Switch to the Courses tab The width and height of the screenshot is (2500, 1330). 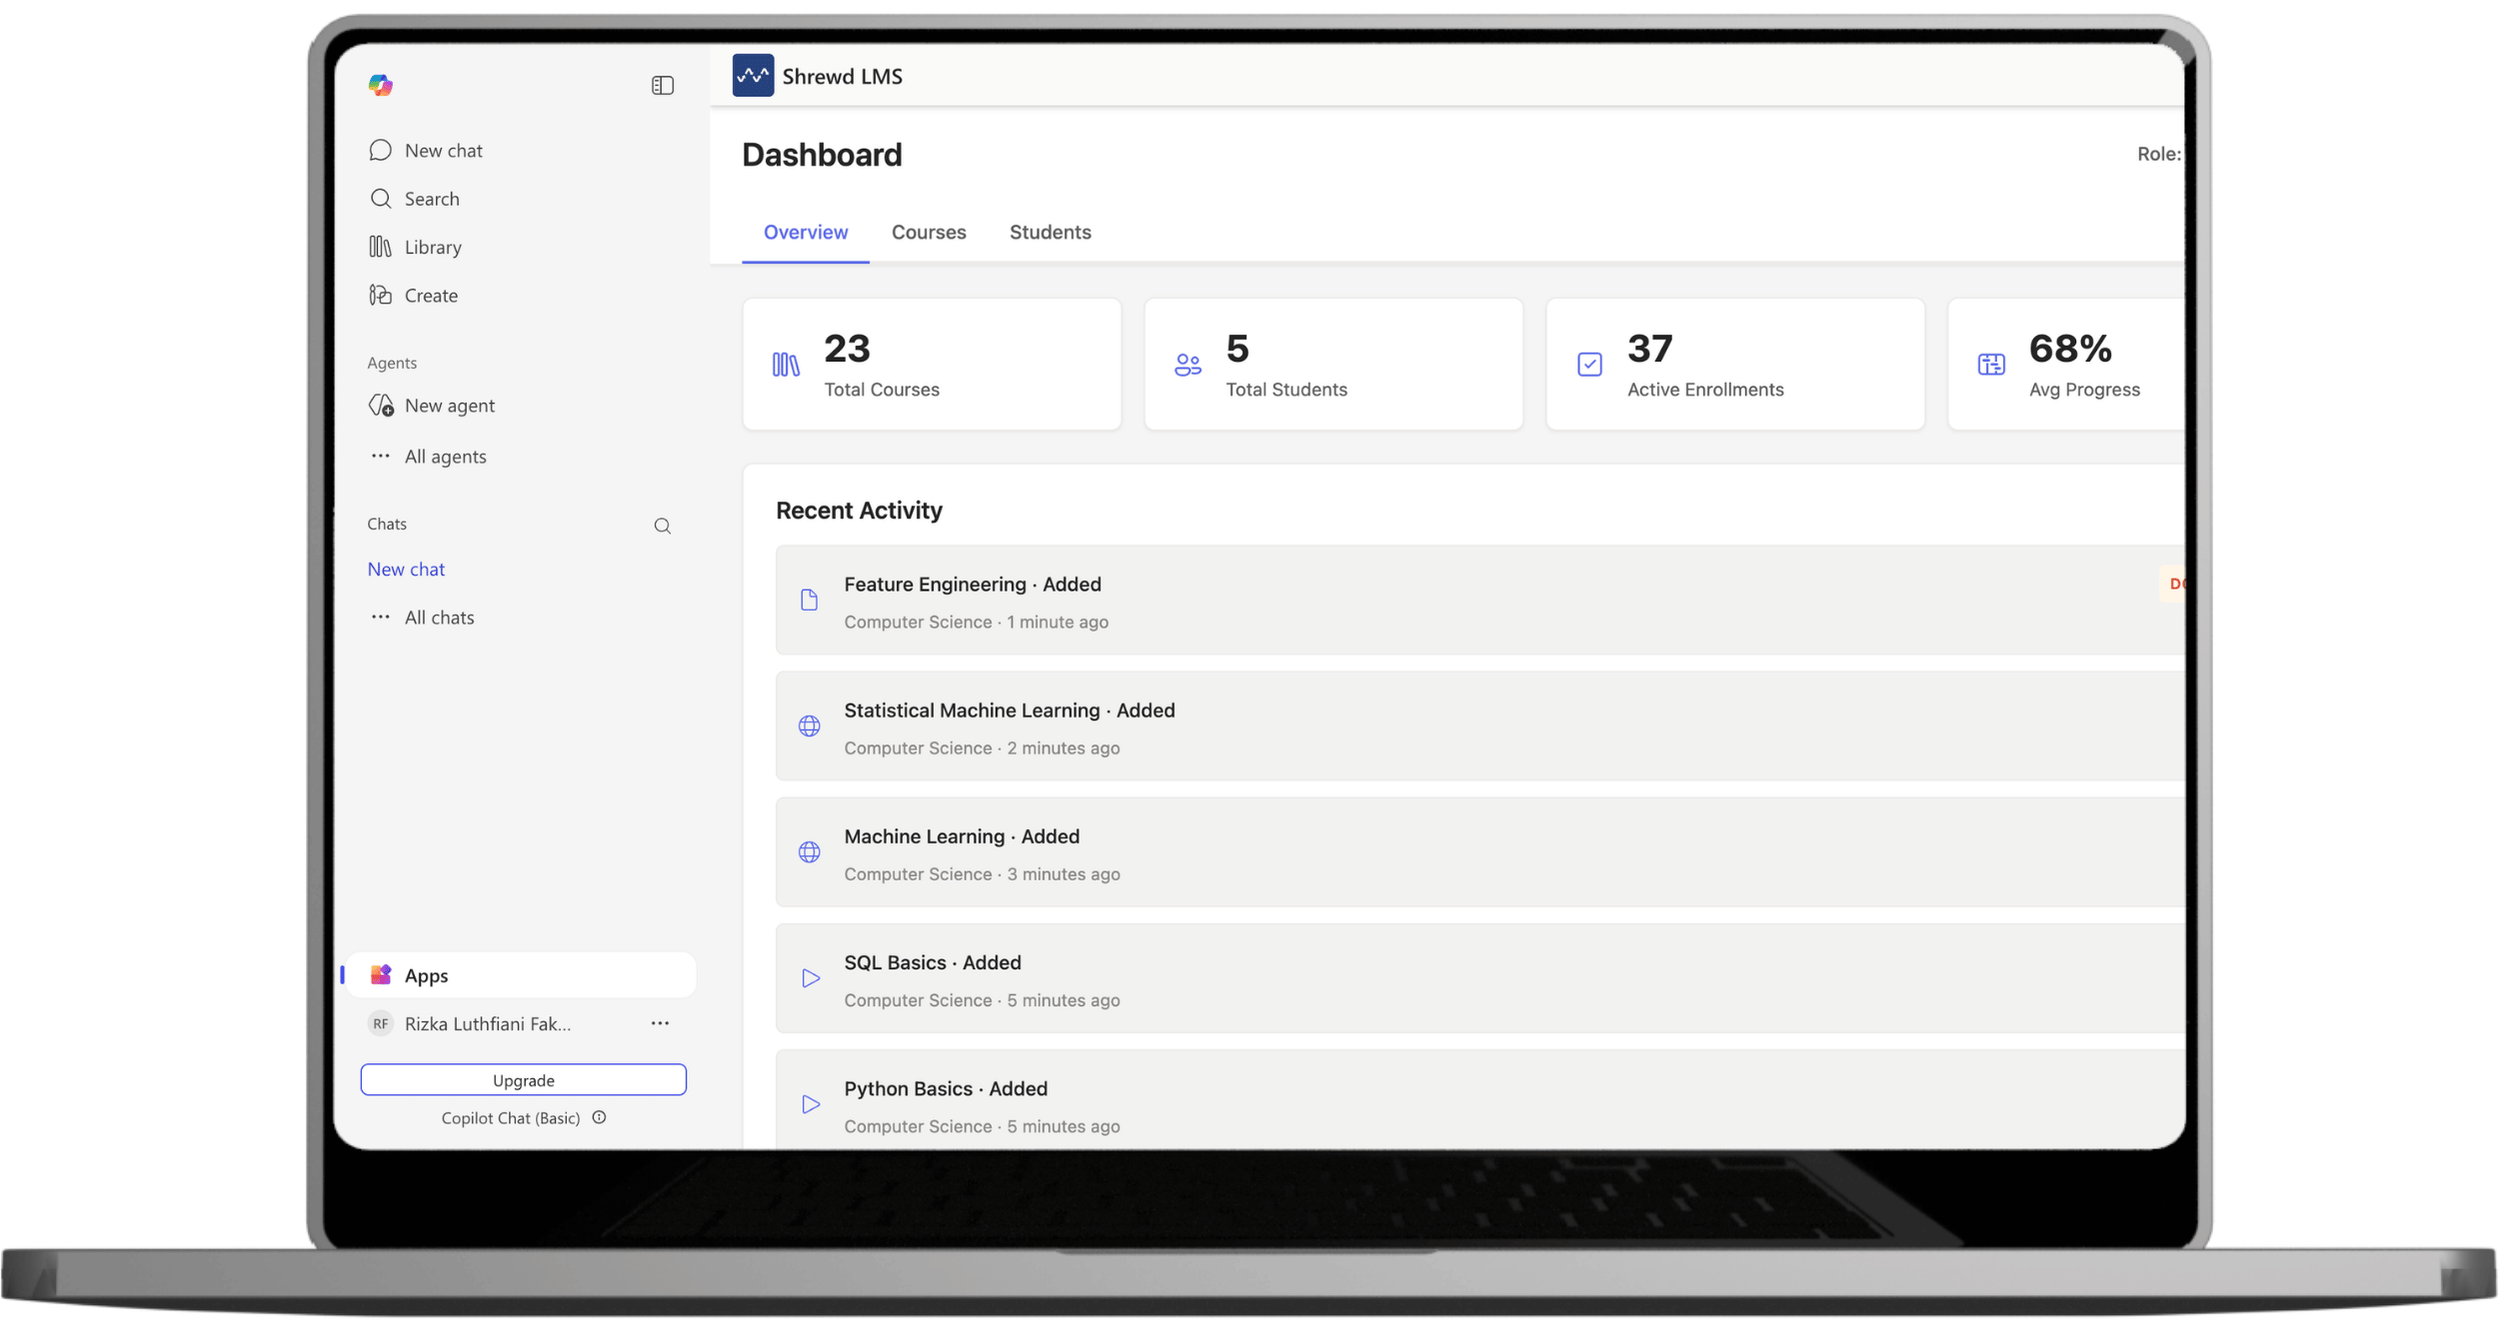pyautogui.click(x=928, y=232)
